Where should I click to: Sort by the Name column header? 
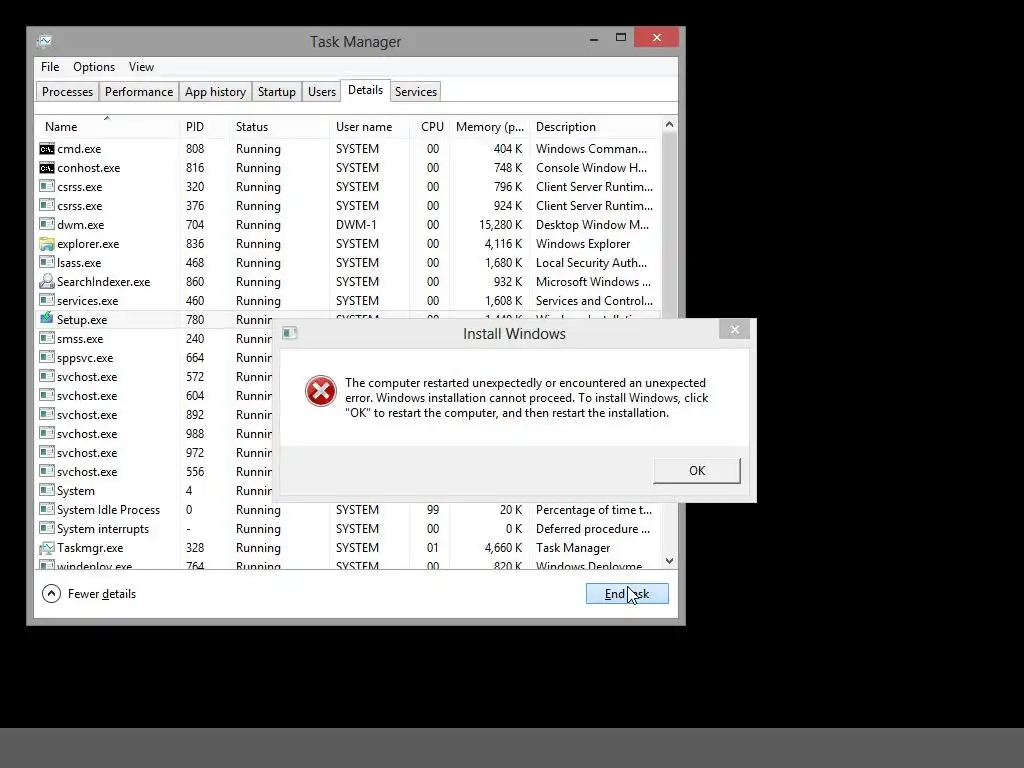coord(107,127)
